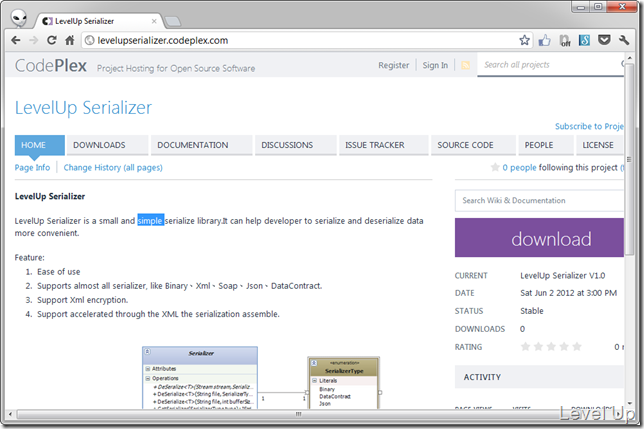644x429 pixels.
Task: Focus the Search Wiki & Documentation field
Action: click(539, 200)
